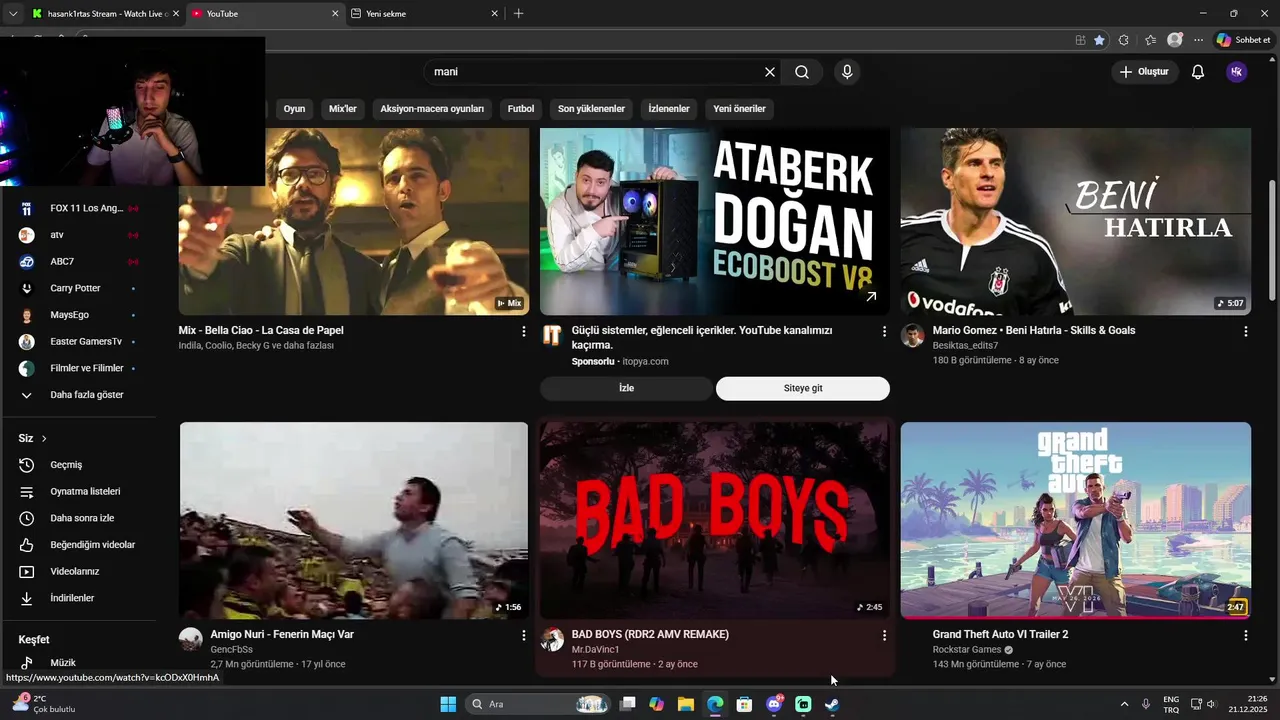
Task: Switch to the hasank1rtas Stream tab
Action: [x=105, y=14]
